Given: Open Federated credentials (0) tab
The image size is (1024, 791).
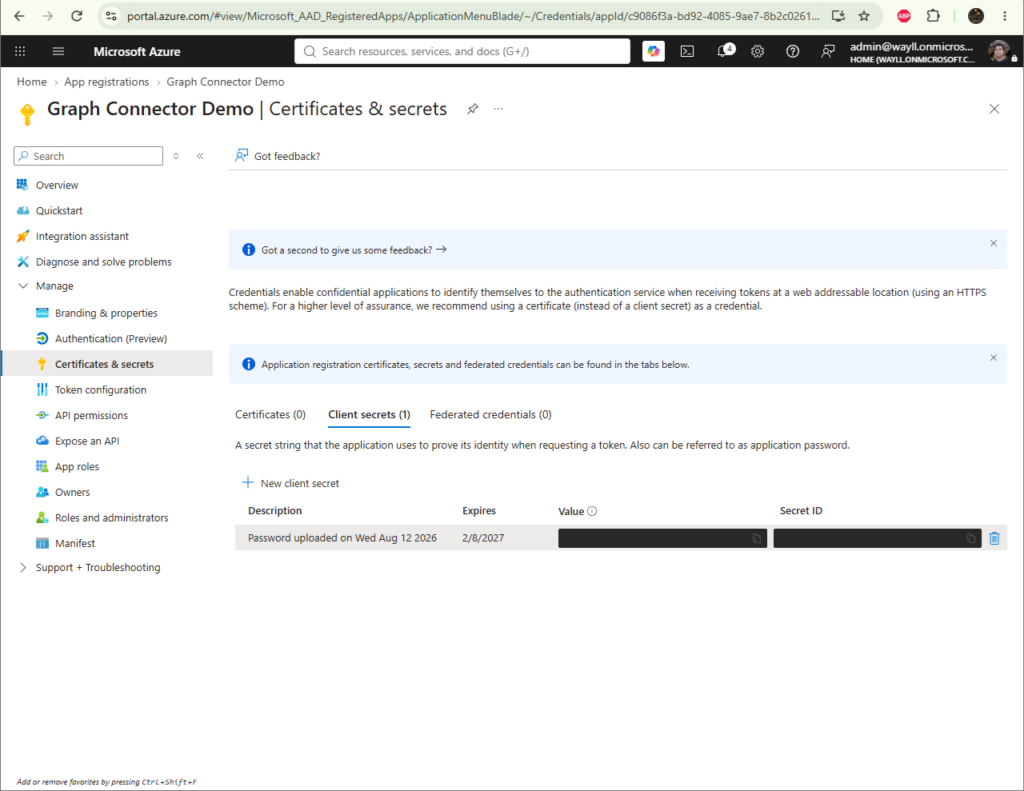Looking at the screenshot, I should (x=490, y=415).
